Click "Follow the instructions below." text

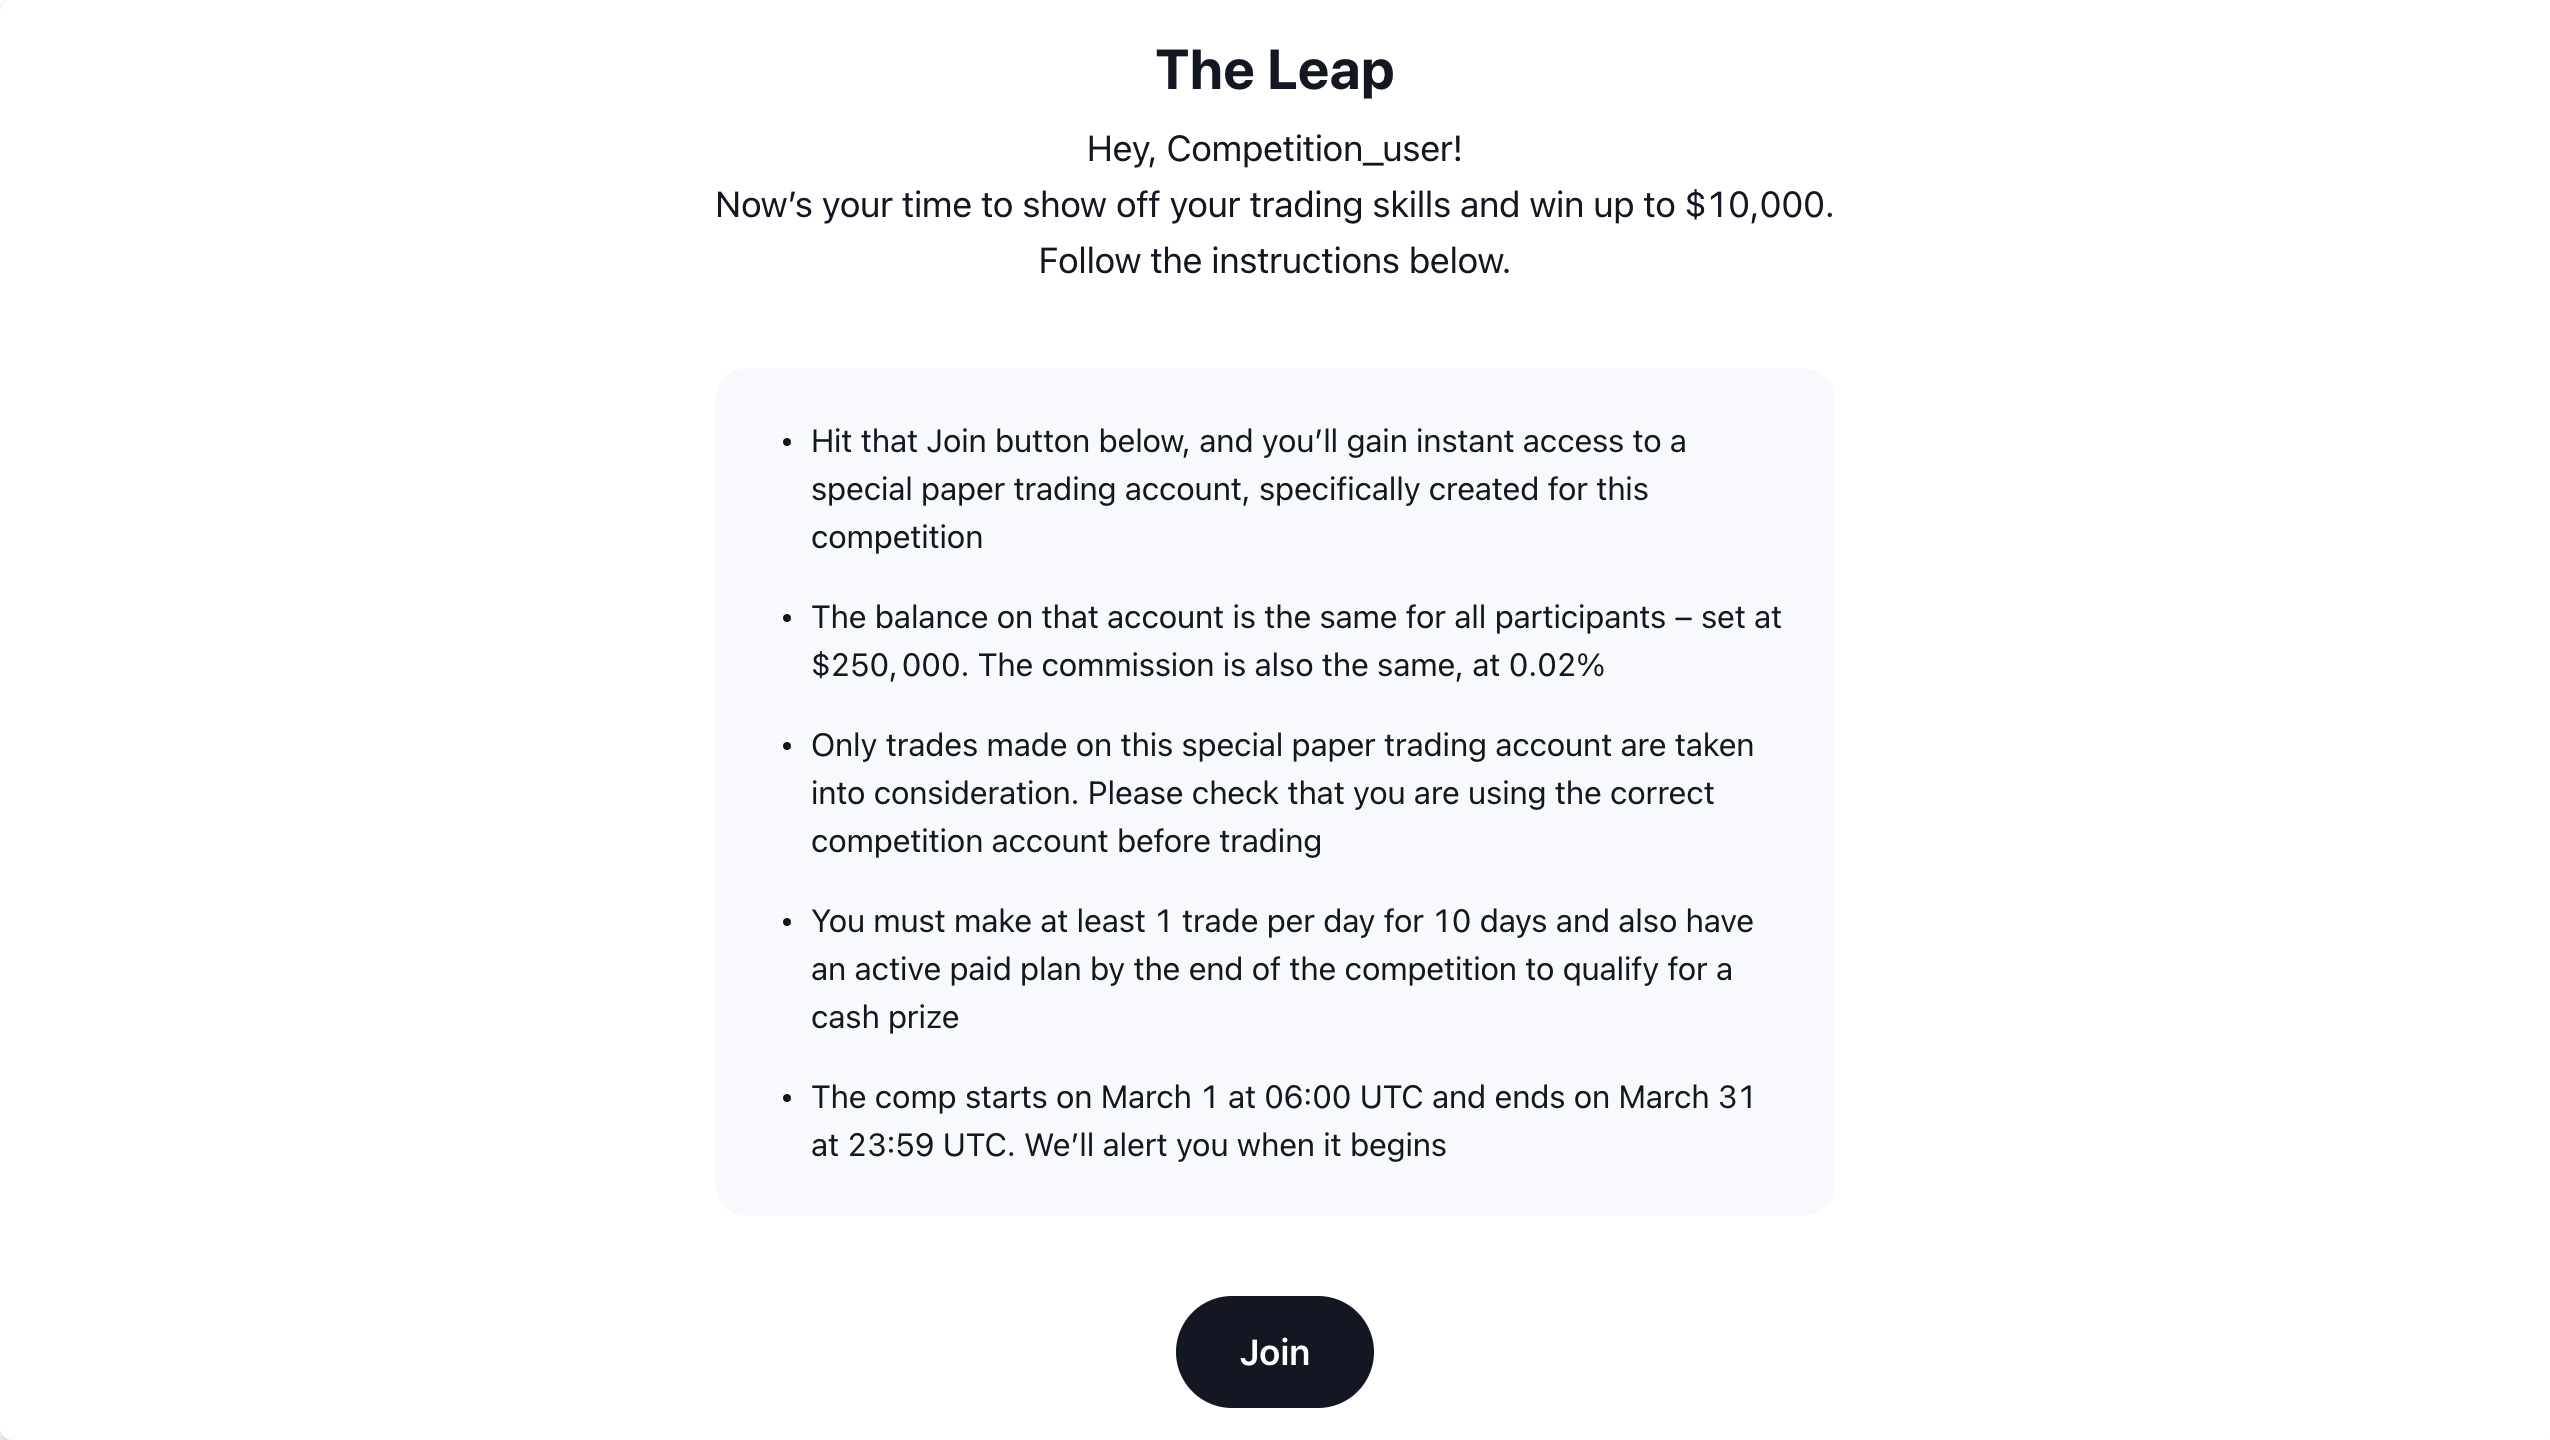(x=1274, y=261)
